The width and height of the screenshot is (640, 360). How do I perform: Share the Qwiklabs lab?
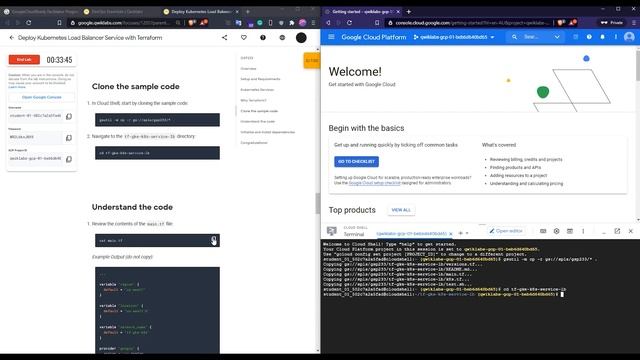coord(224,38)
